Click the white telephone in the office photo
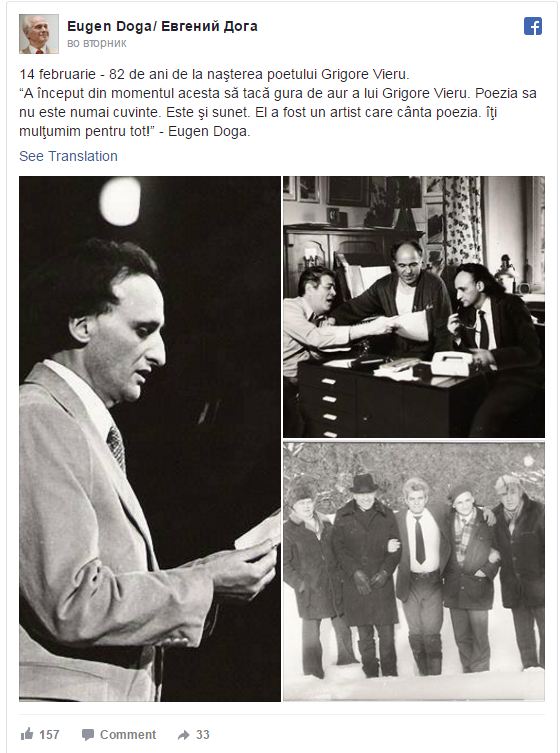Screen dimensions: 560x753 [x=451, y=364]
